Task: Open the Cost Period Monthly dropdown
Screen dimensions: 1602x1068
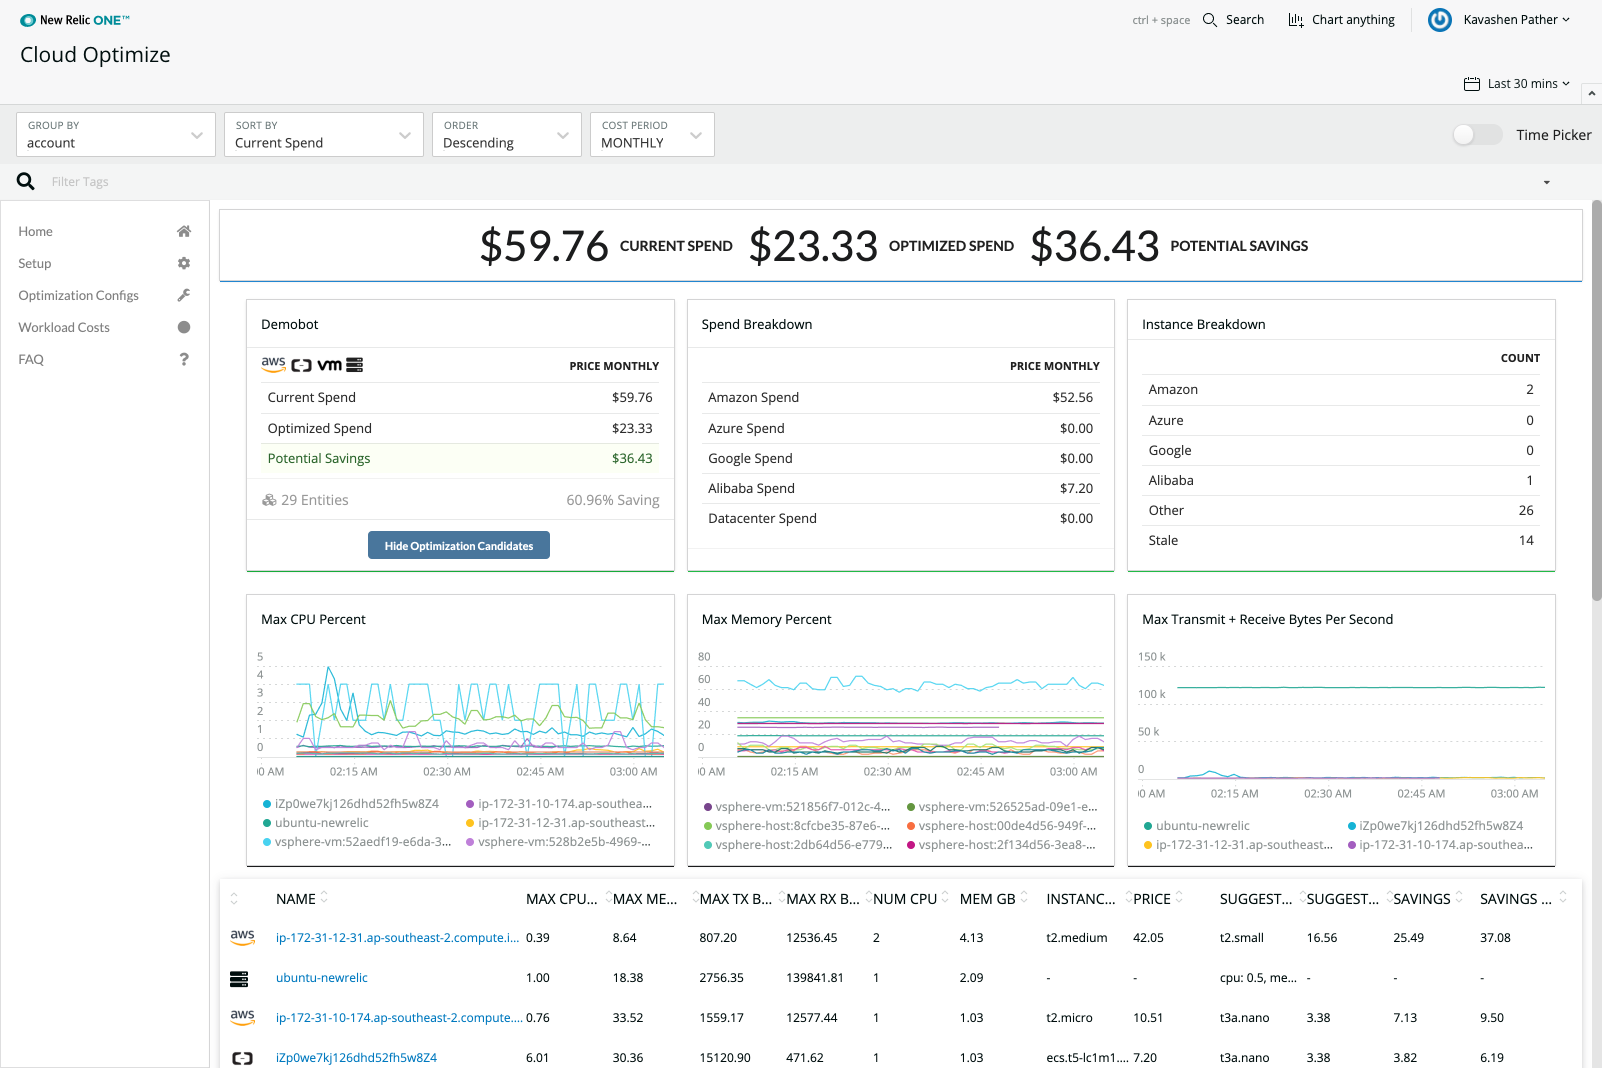Action: coord(652,134)
